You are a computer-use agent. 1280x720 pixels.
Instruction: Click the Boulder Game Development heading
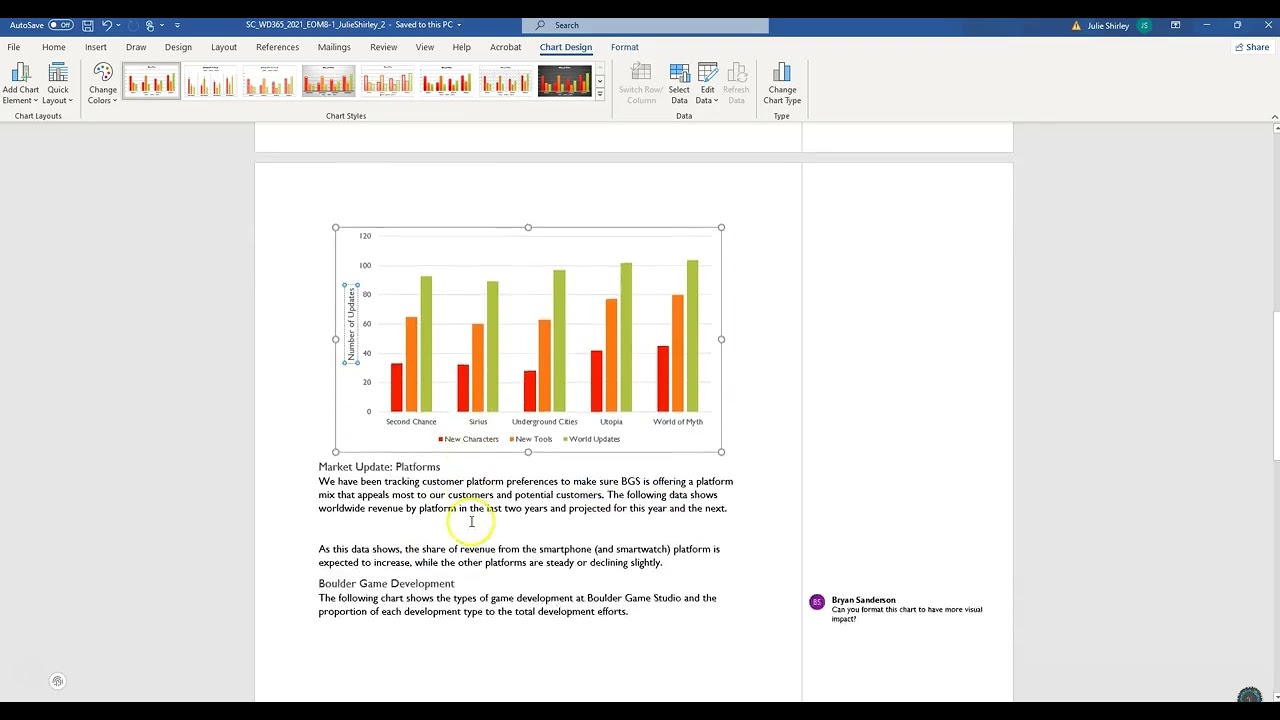click(386, 584)
